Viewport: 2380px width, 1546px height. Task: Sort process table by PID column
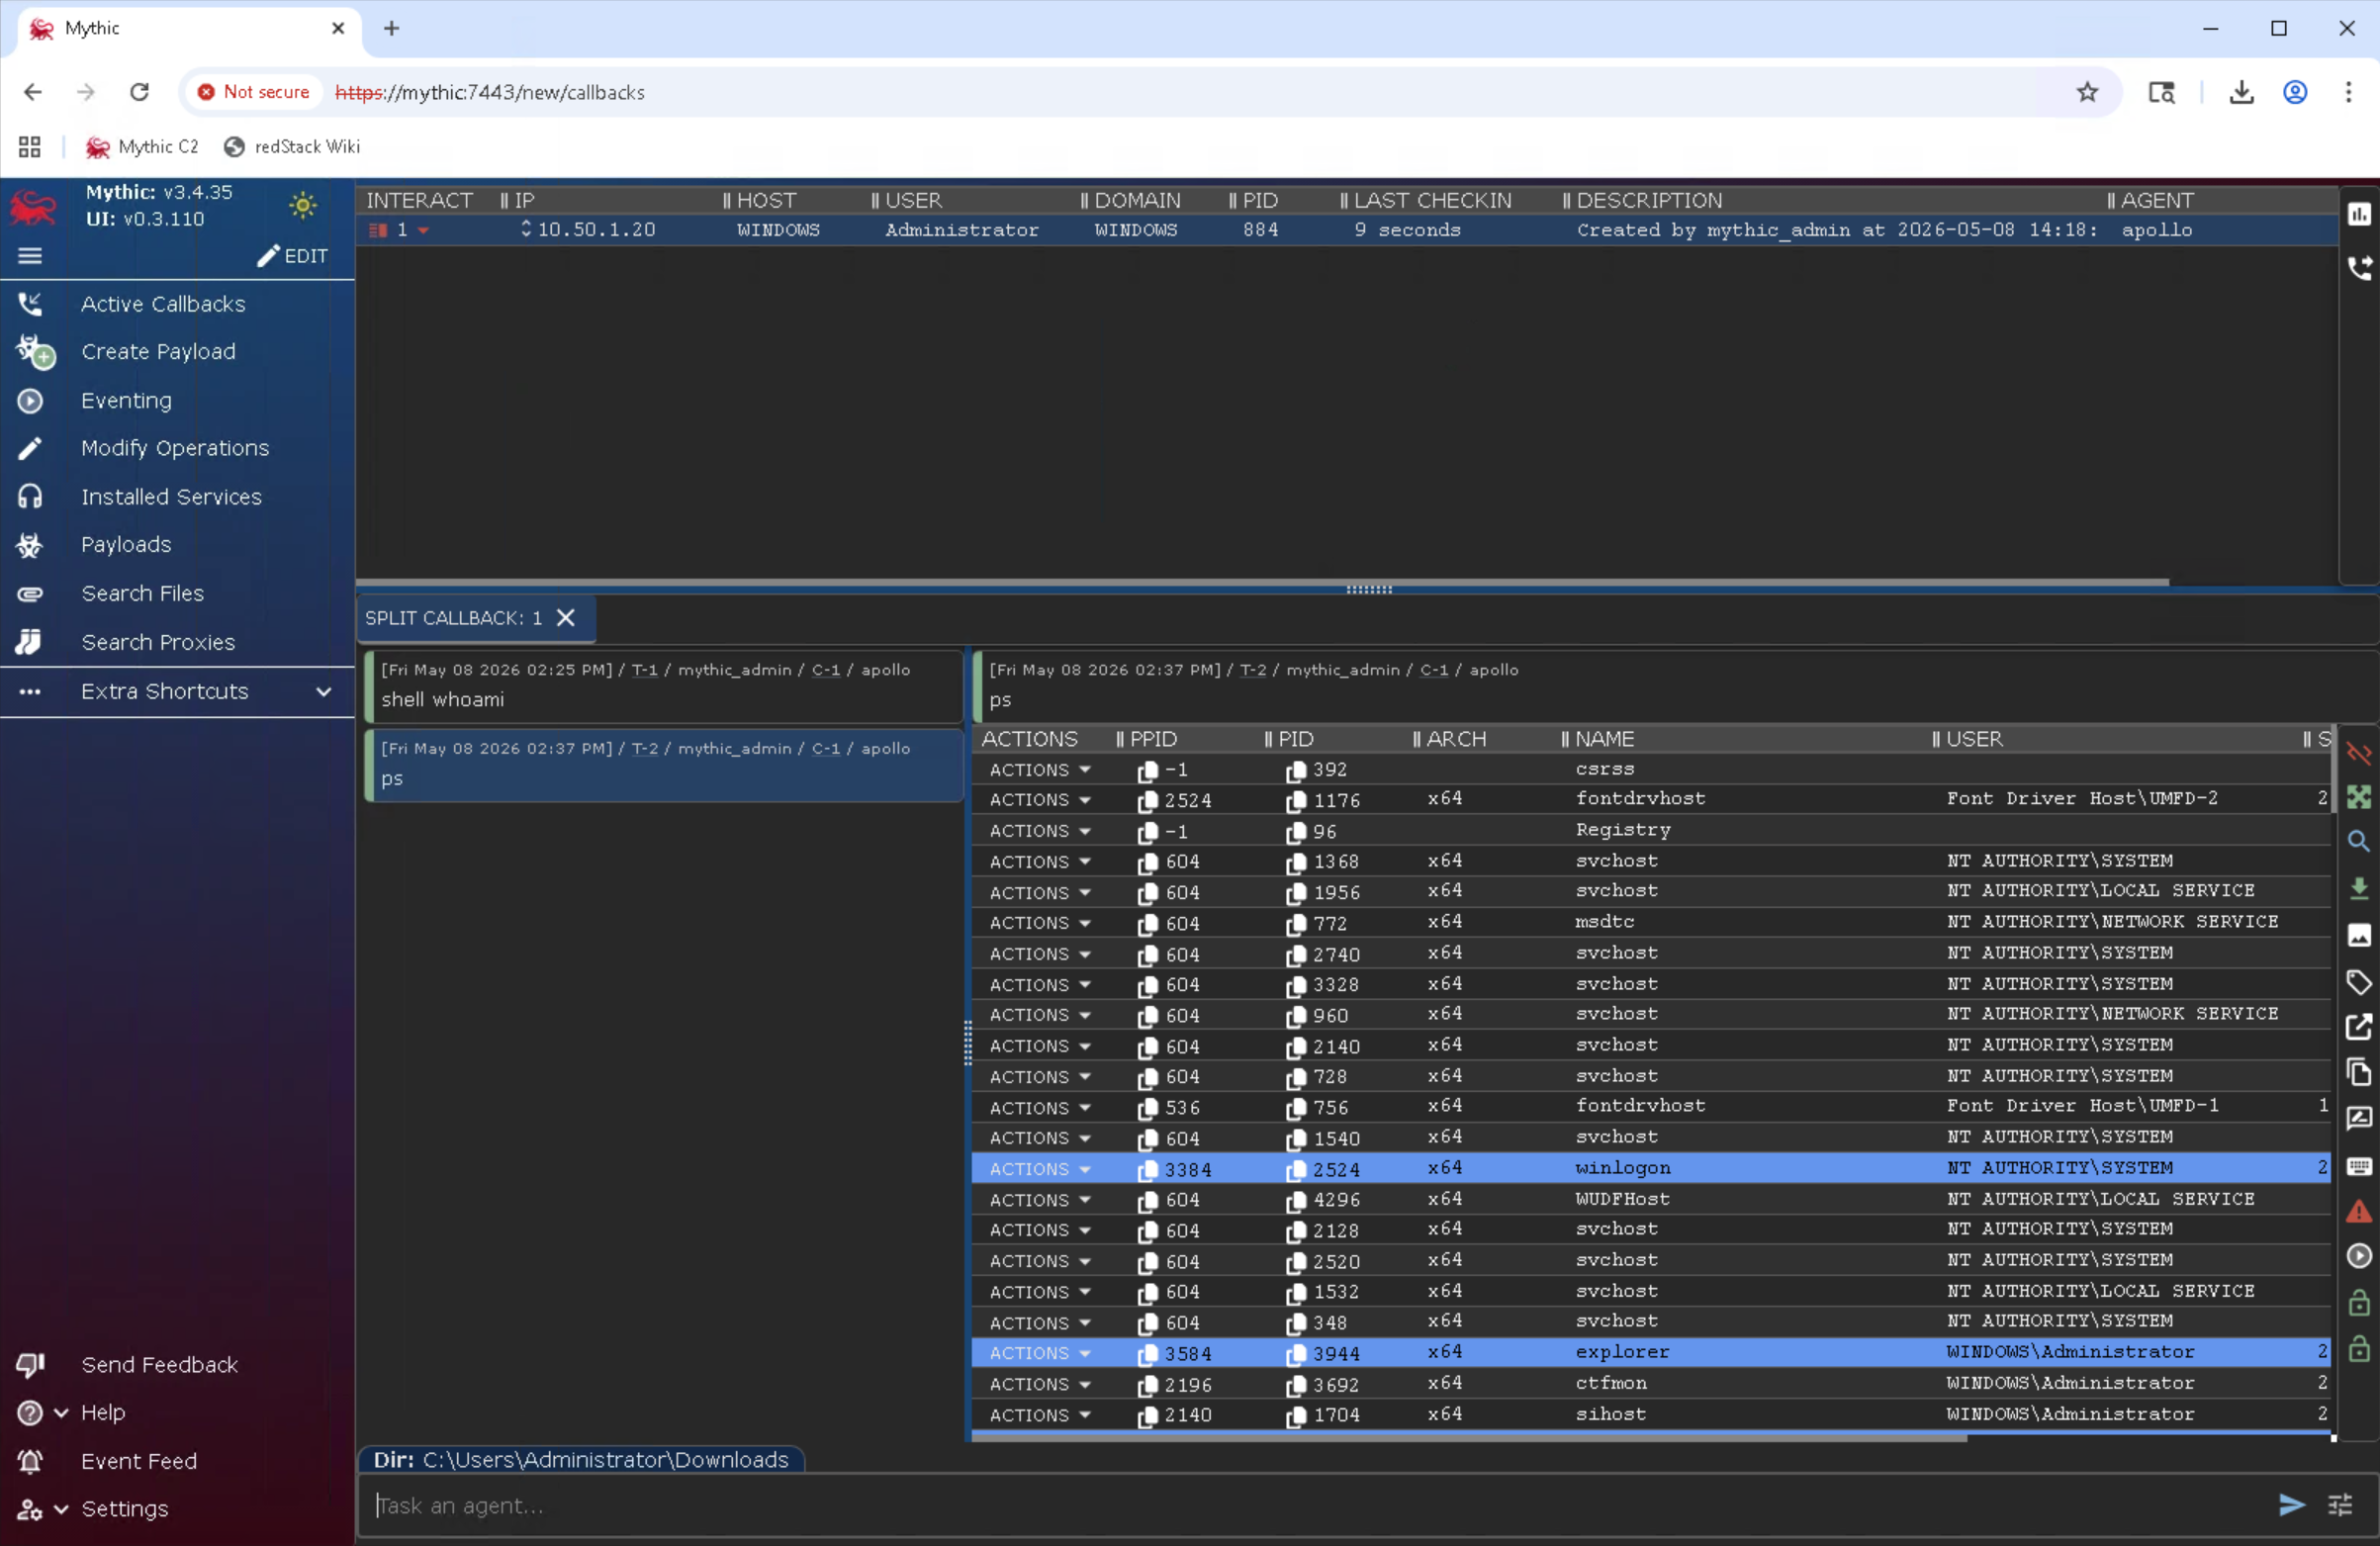[x=1295, y=739]
